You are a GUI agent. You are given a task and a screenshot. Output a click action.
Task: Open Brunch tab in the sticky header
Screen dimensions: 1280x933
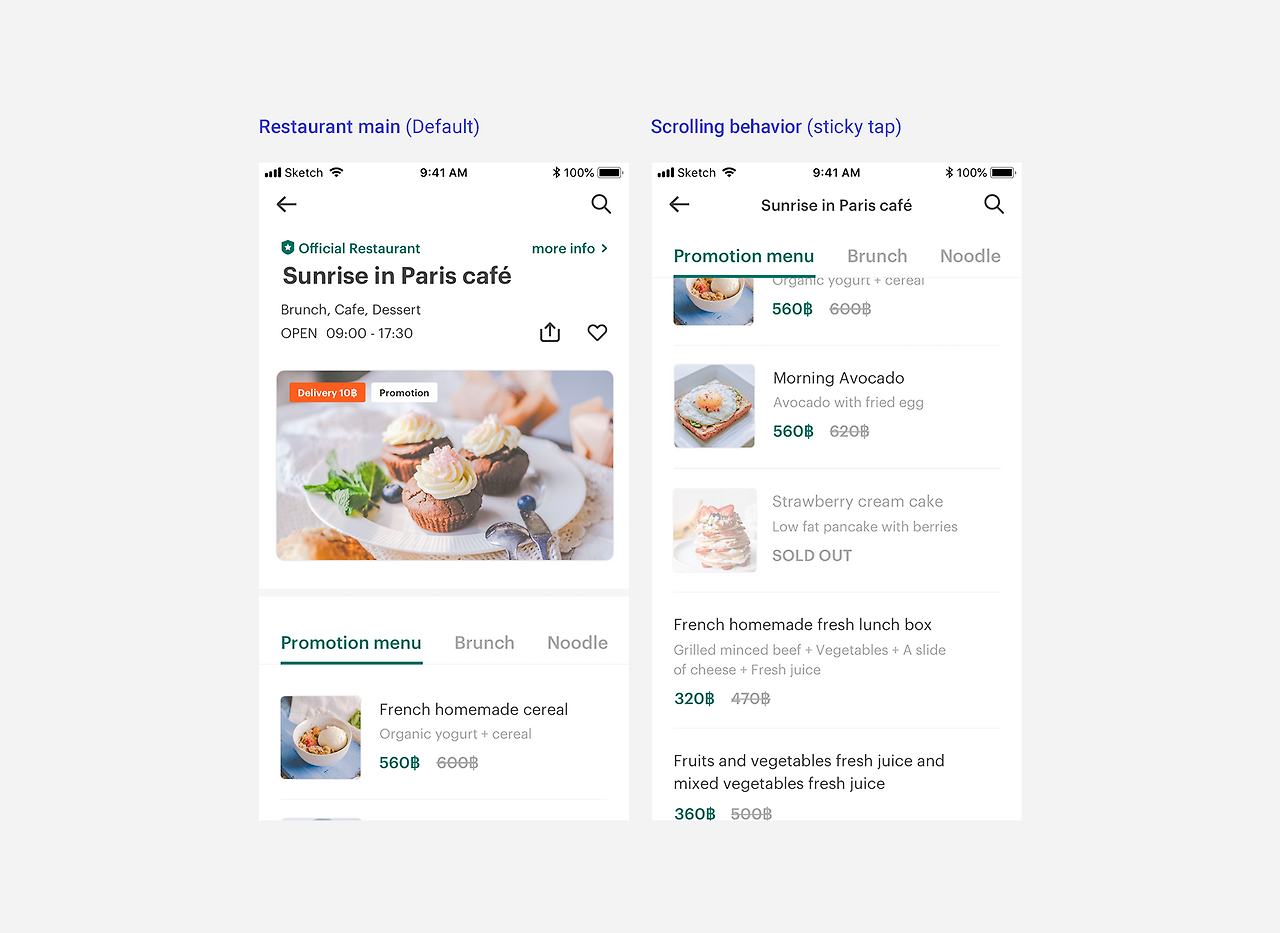[x=877, y=256]
